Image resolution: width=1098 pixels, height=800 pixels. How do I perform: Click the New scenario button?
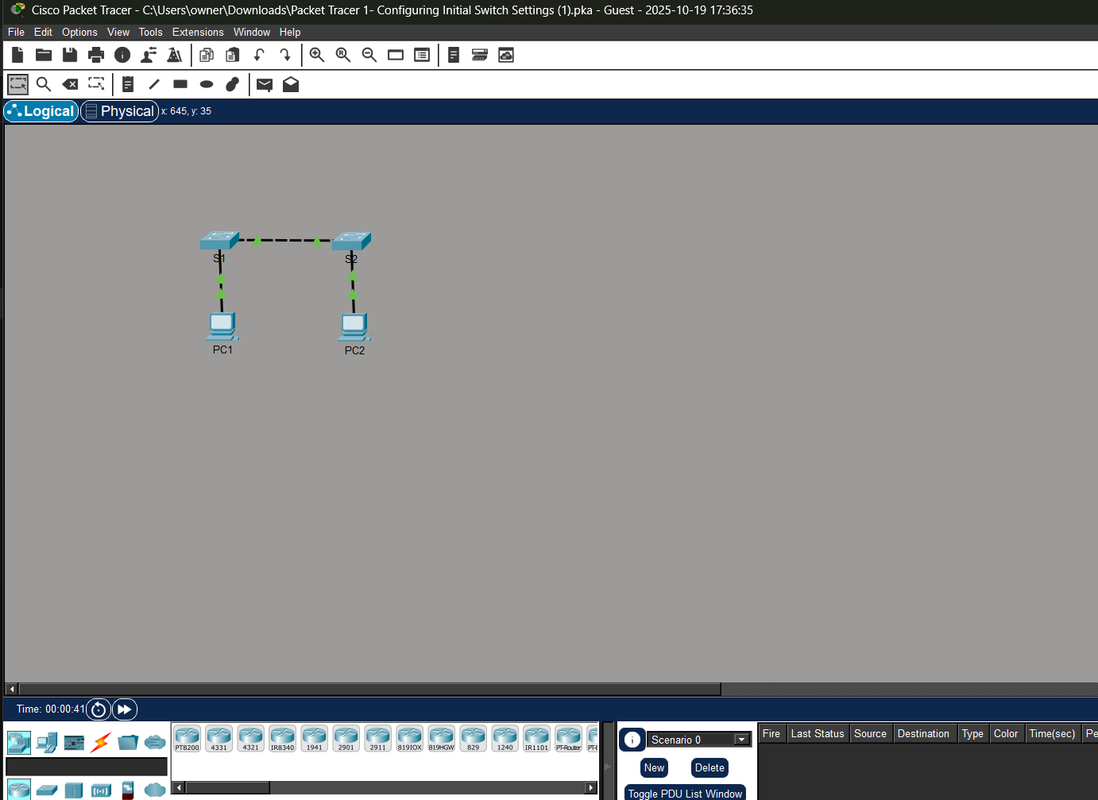coord(654,768)
